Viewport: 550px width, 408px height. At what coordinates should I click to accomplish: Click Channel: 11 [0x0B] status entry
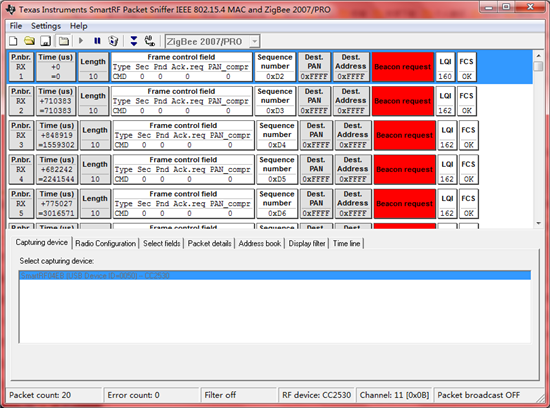[394, 395]
